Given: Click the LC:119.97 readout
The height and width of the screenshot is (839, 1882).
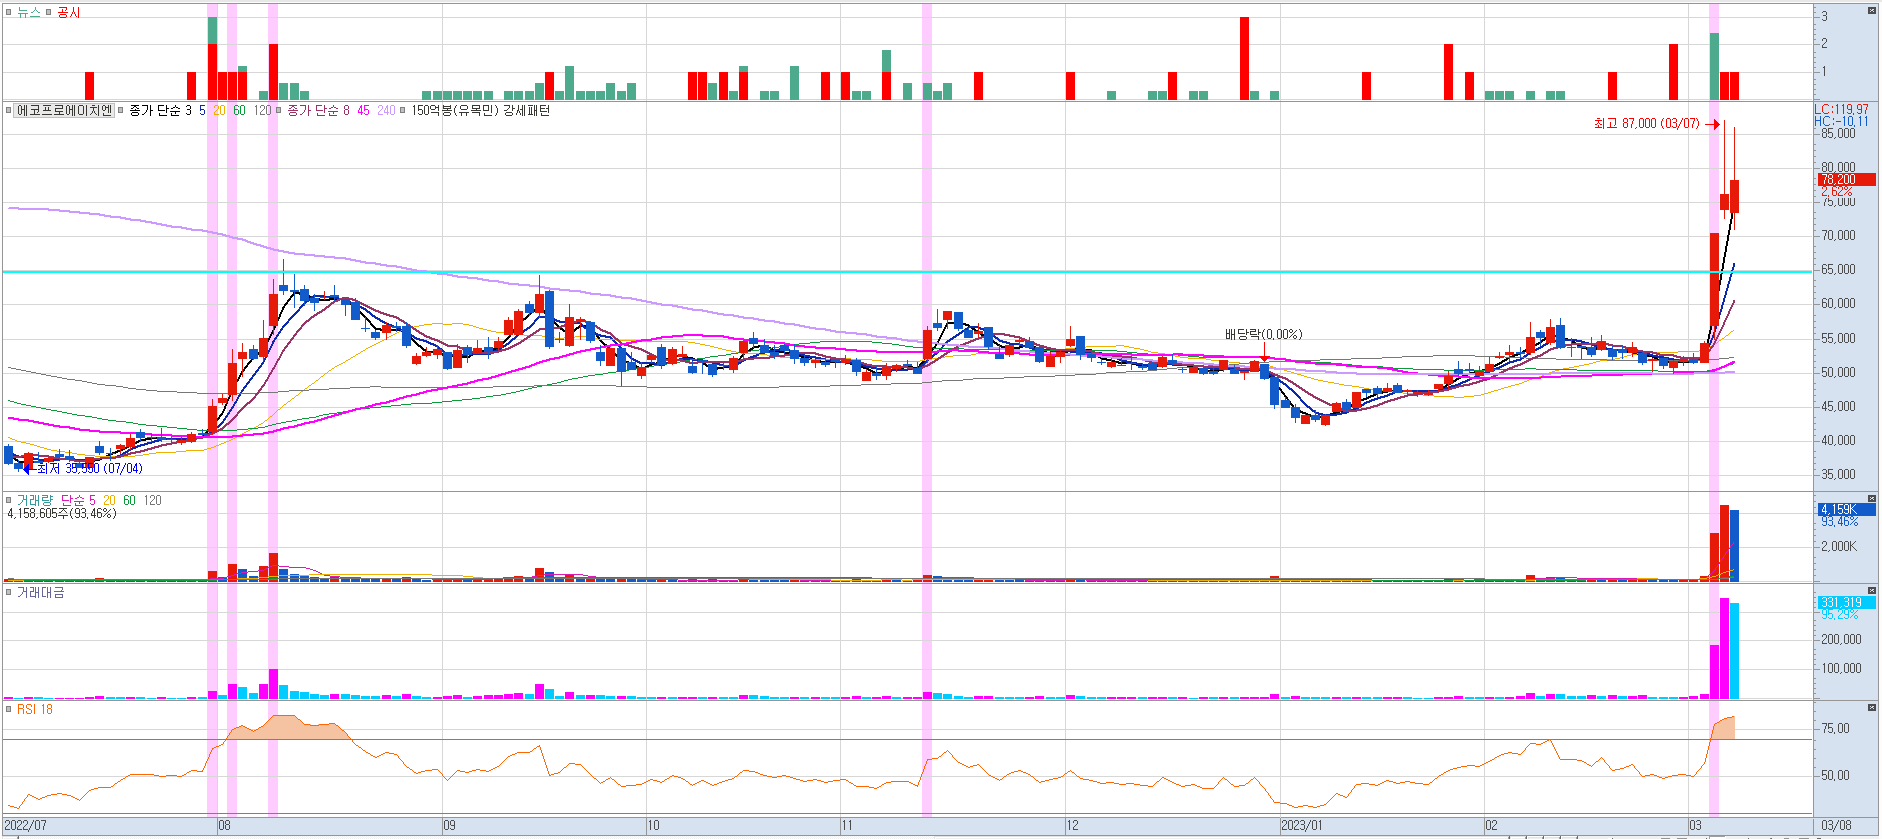Looking at the screenshot, I should point(1841,110).
